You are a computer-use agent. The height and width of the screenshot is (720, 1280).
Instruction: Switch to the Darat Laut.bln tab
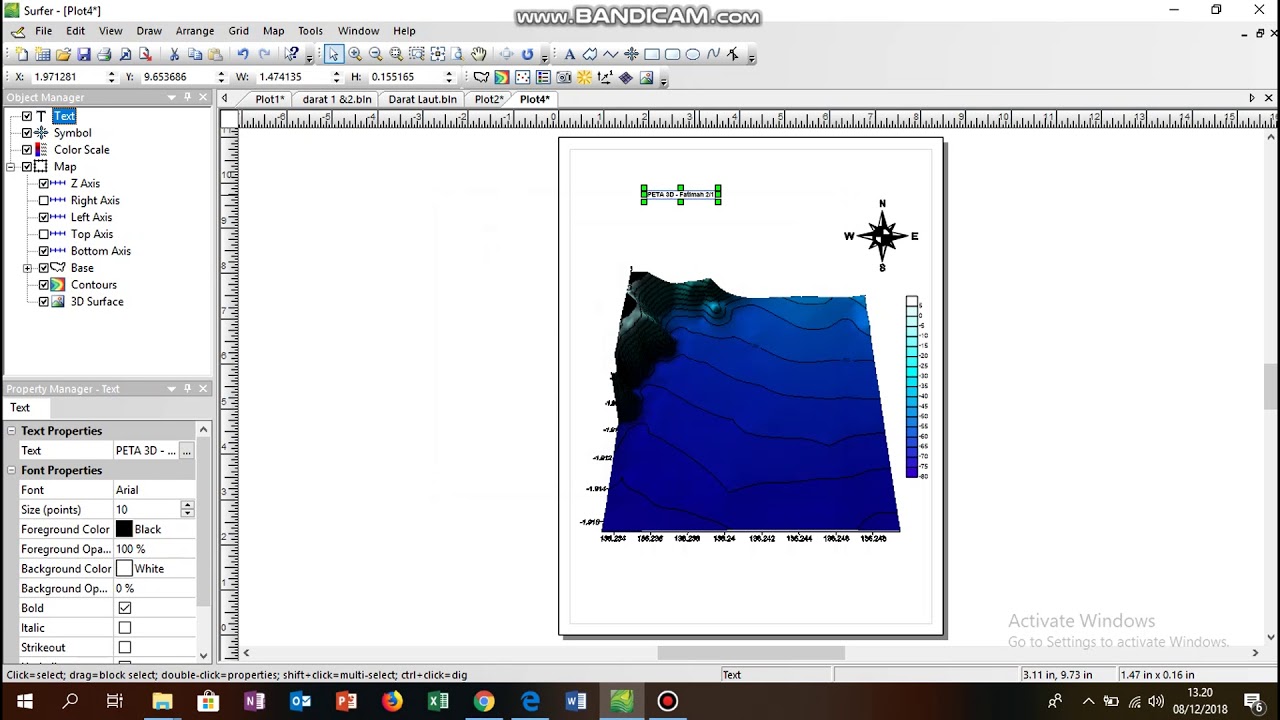(x=422, y=99)
